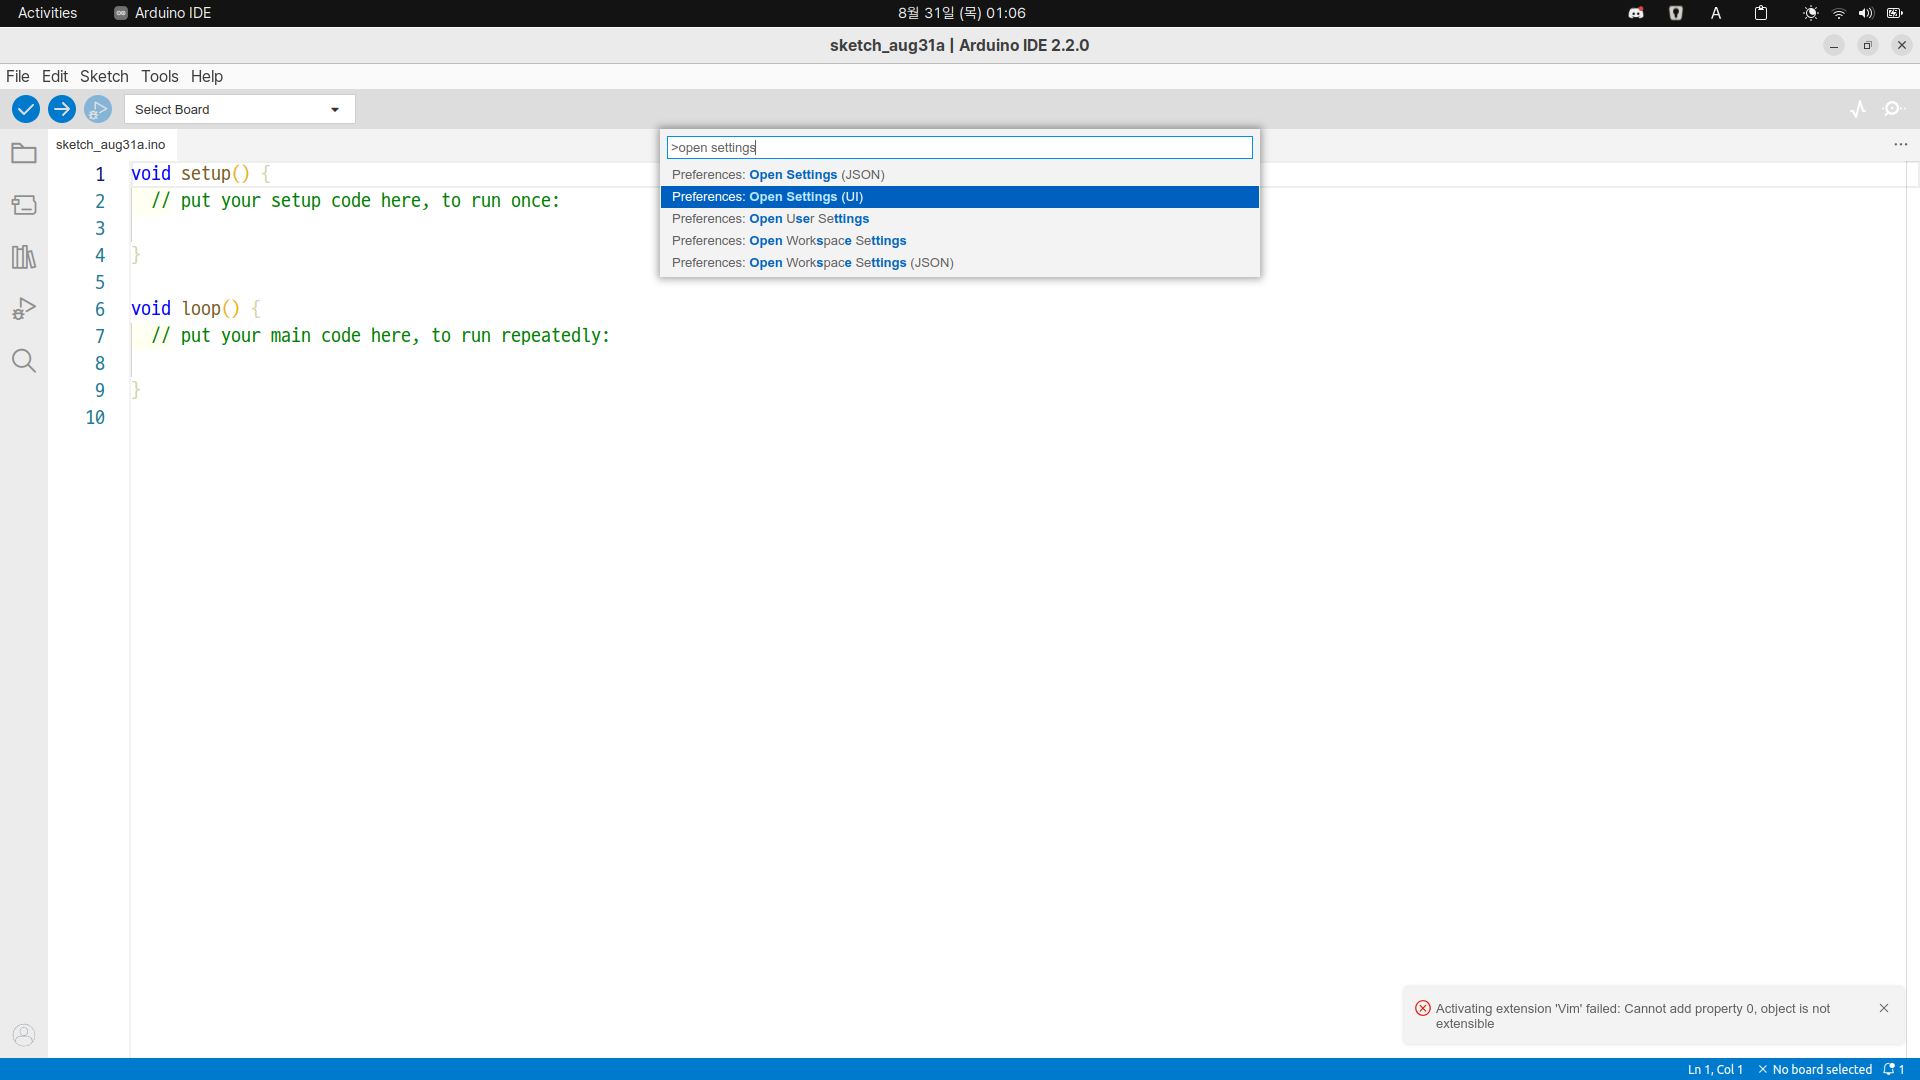Open the Sketchbook folder sidebar icon

click(x=24, y=154)
